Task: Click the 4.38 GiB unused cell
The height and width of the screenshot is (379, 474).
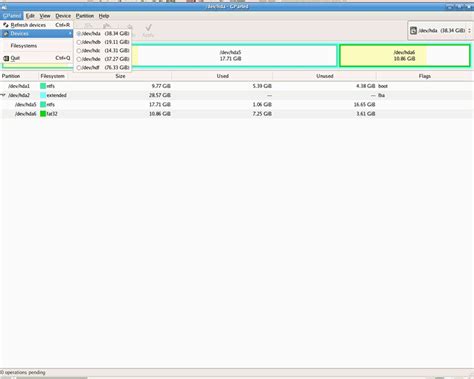Action: tap(366, 86)
